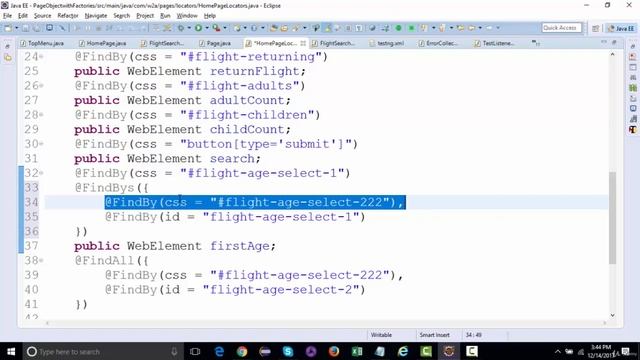Viewport: 640px width, 360px height.
Task: Show the hidden editor tabs list
Action: (536, 43)
